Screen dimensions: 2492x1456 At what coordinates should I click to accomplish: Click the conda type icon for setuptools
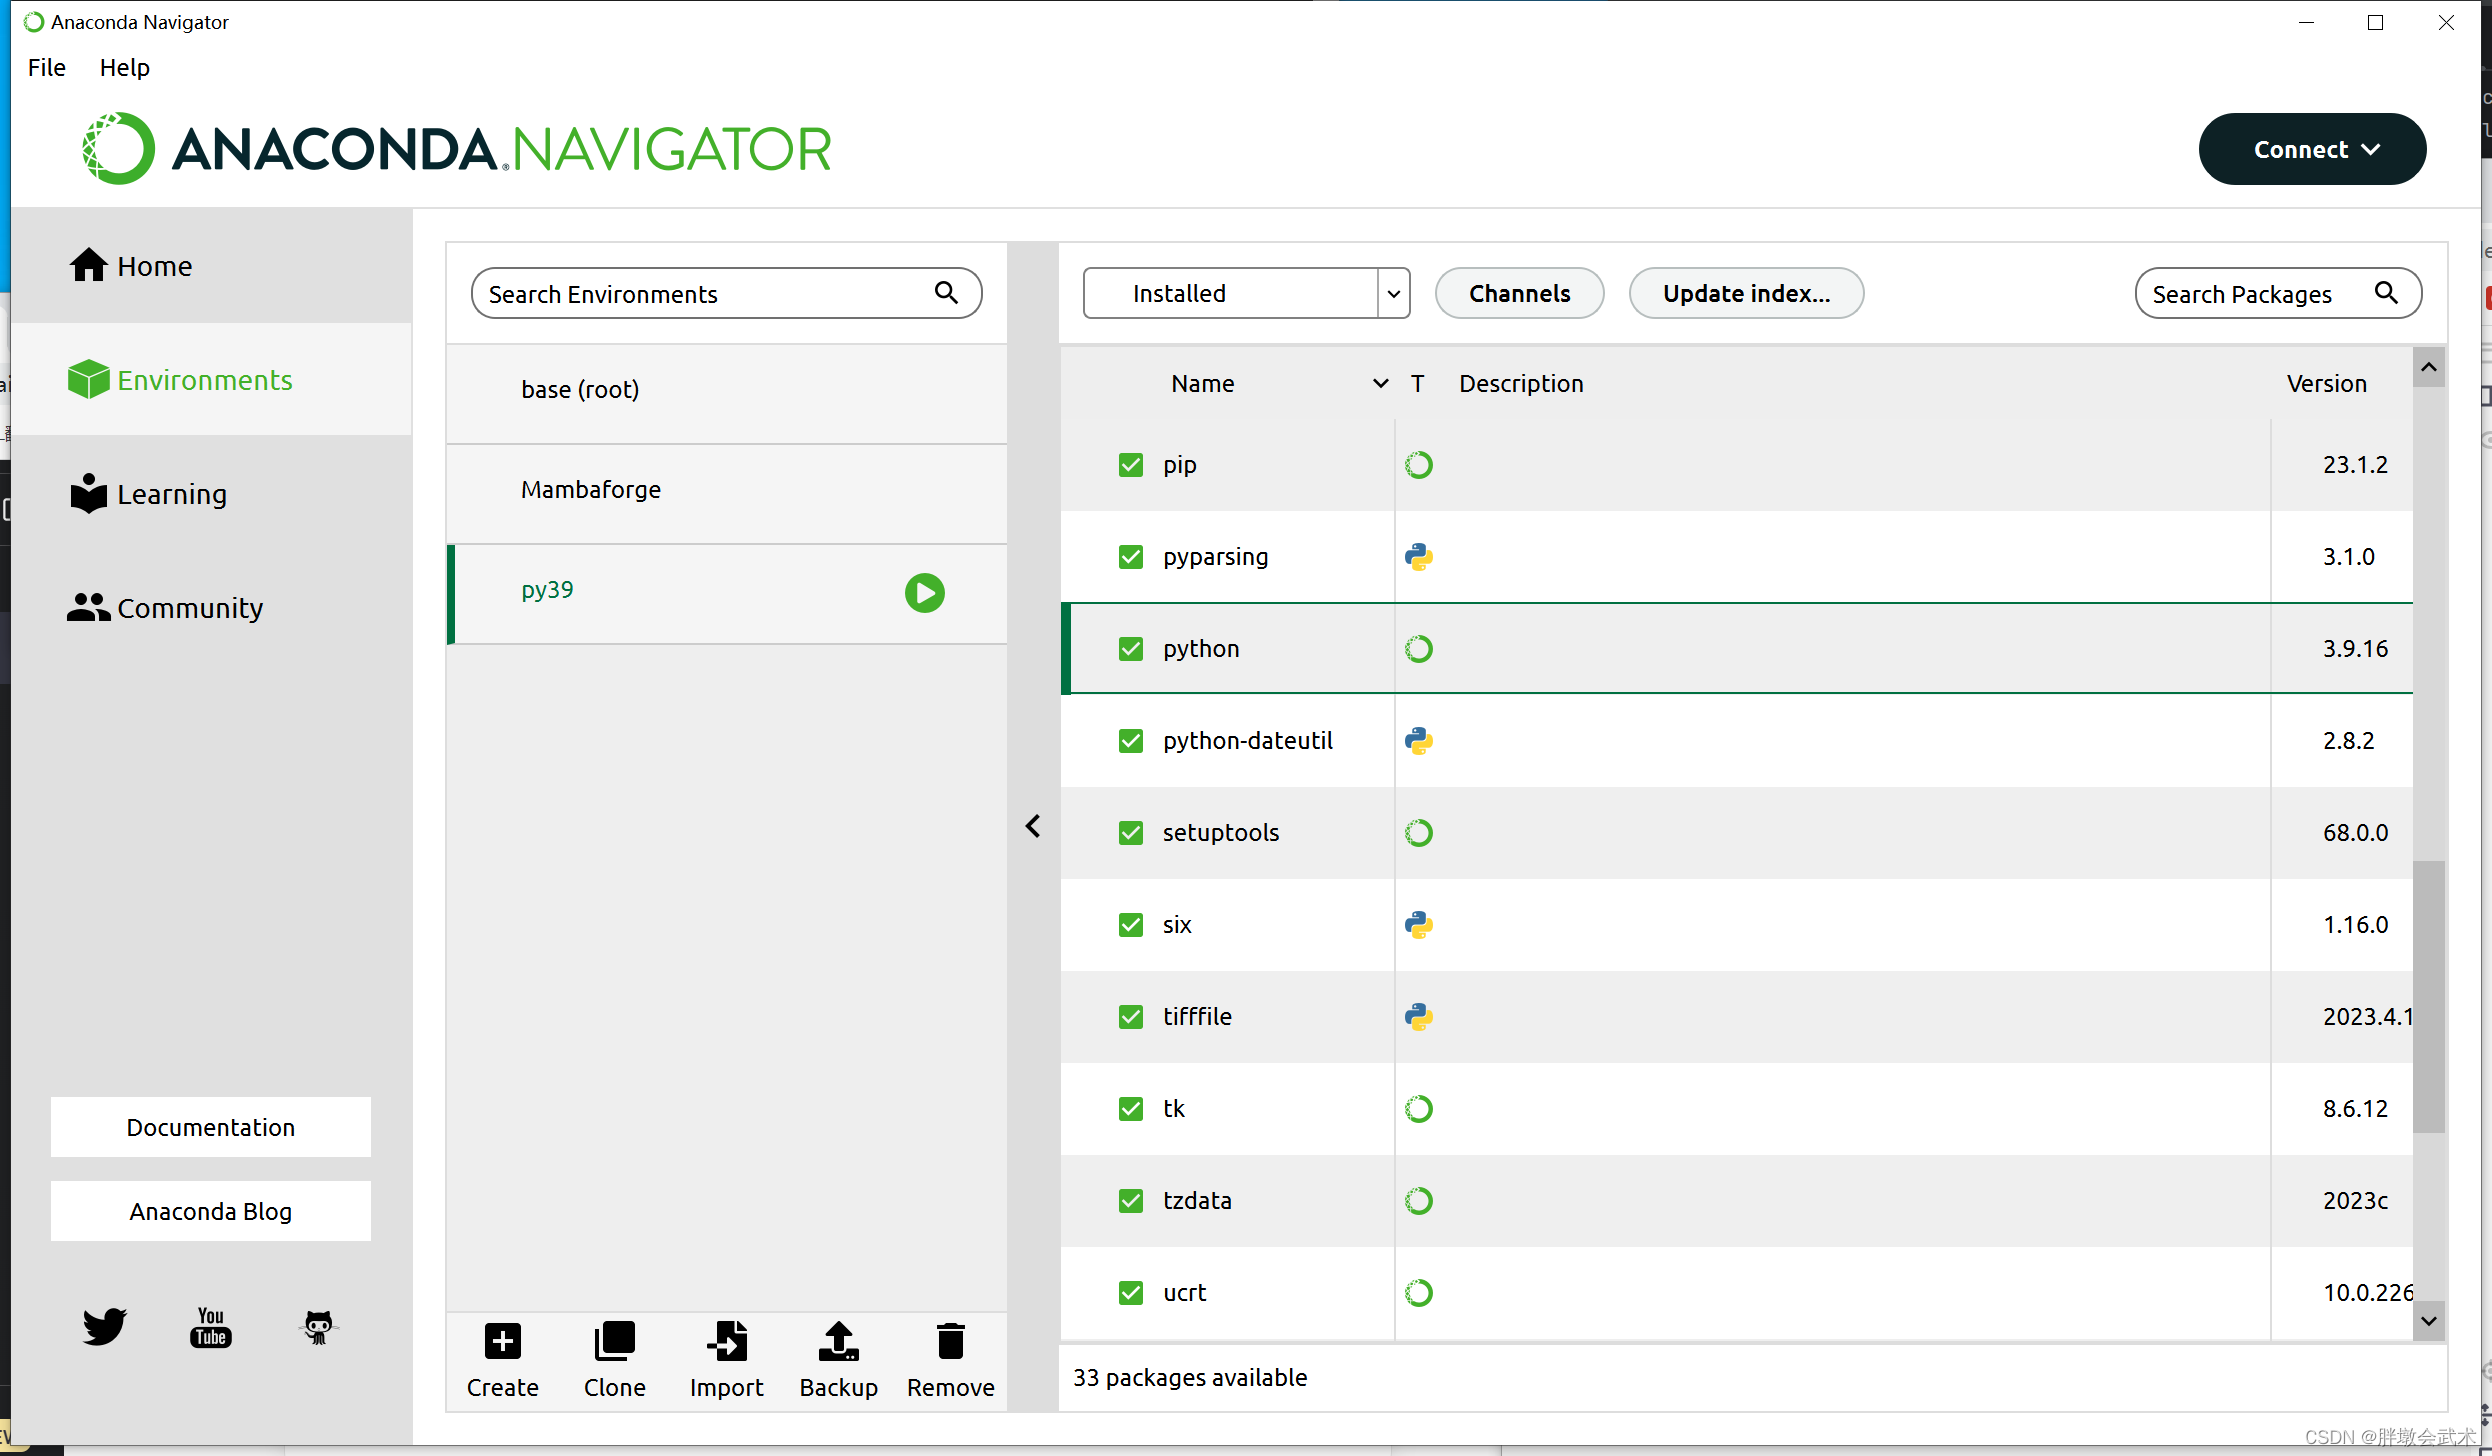(1419, 833)
